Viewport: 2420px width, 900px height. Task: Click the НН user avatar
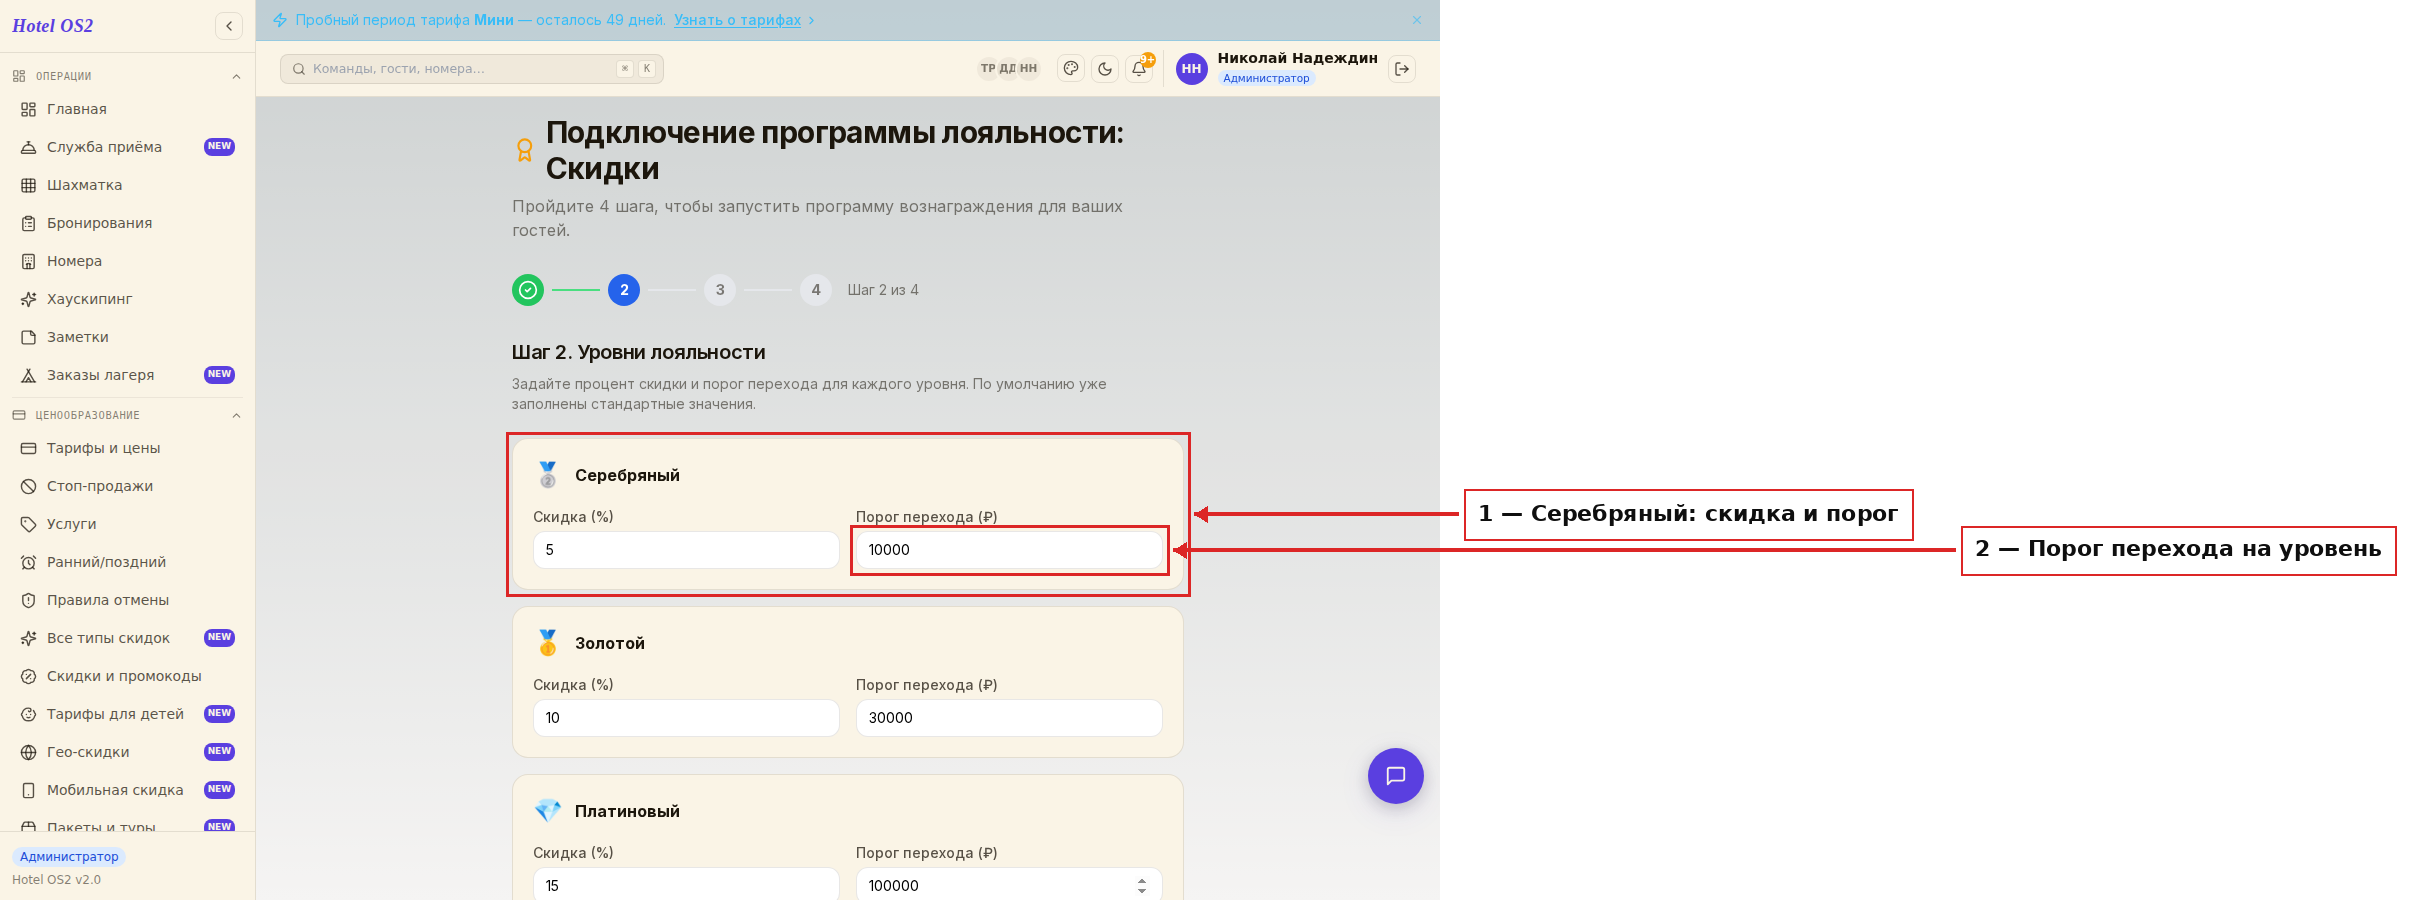point(1191,69)
